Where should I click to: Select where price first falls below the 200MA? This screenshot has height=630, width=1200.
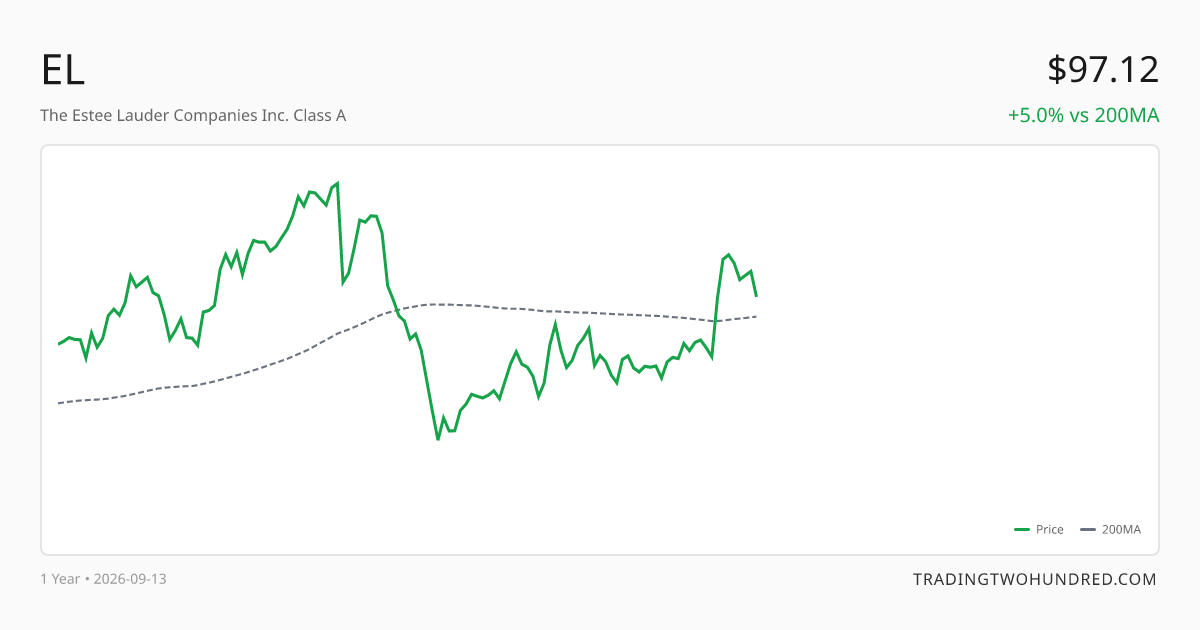pos(395,308)
